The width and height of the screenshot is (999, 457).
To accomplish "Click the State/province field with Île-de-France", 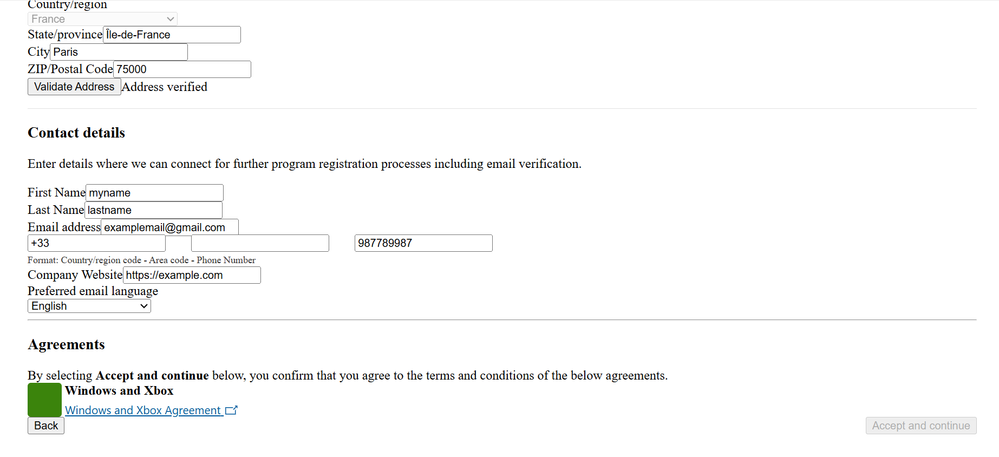I will (x=172, y=35).
